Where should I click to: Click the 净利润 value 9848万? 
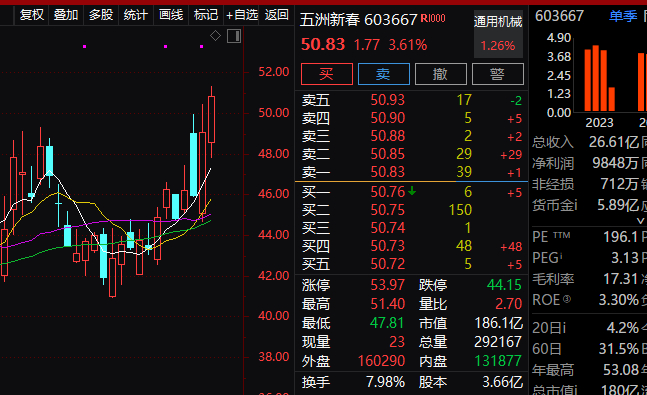coord(615,163)
